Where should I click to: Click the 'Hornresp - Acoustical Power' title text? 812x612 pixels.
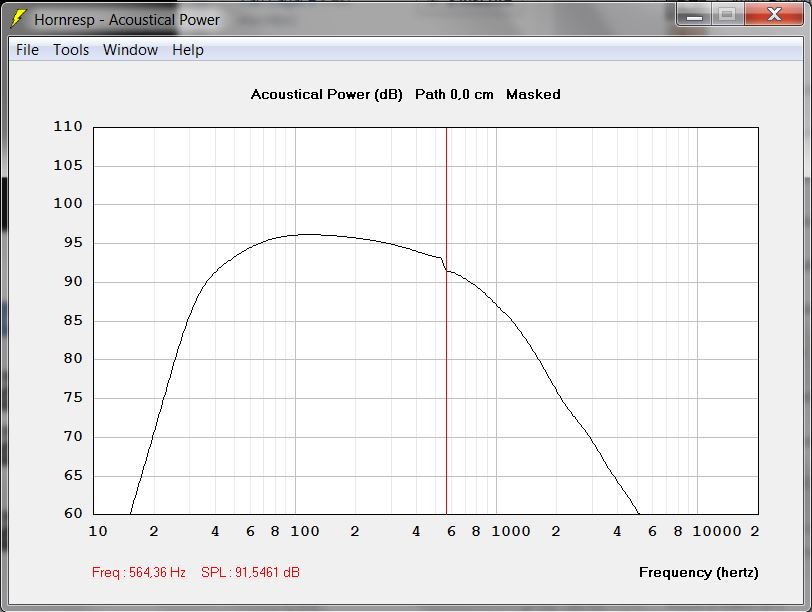click(x=127, y=20)
